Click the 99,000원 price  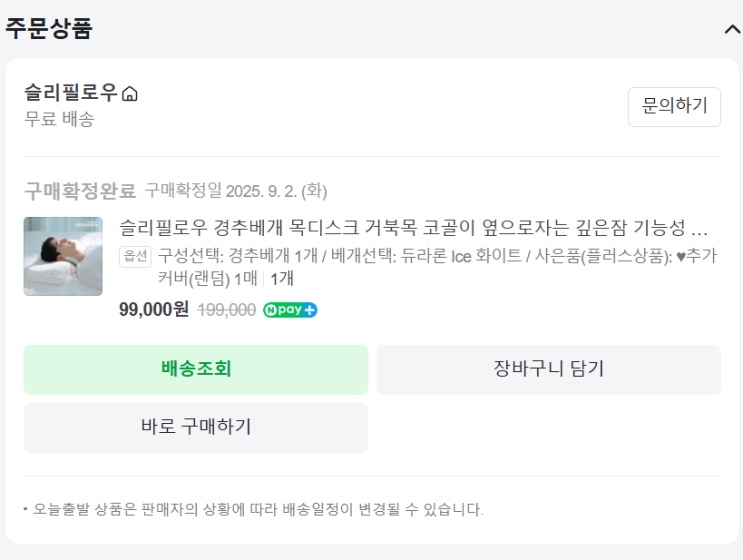pos(153,309)
